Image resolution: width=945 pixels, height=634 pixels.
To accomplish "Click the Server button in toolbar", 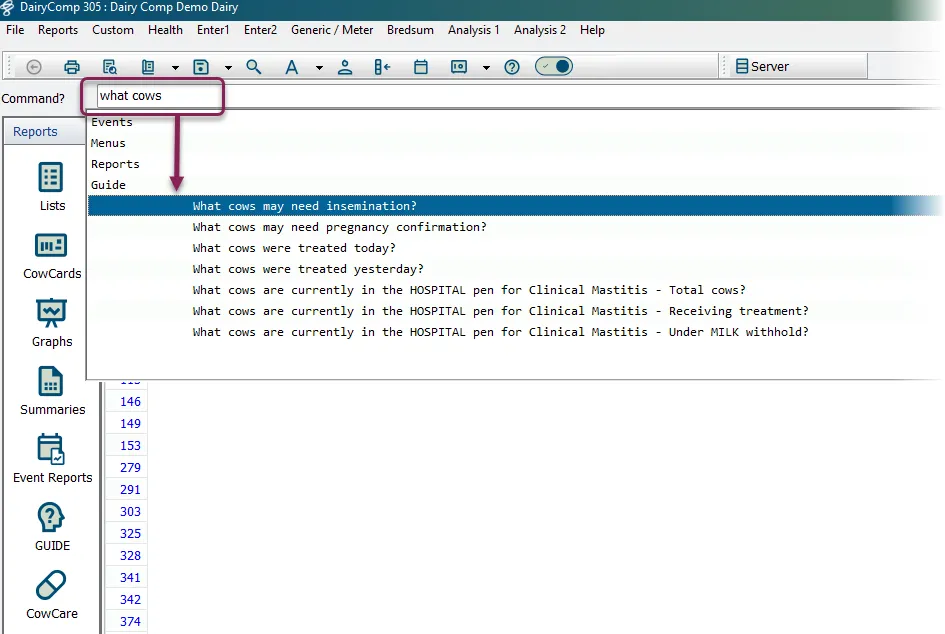I will [762, 66].
